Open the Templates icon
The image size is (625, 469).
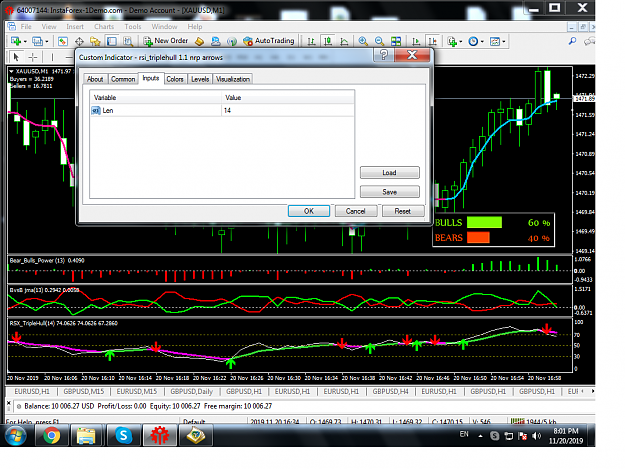[495, 41]
